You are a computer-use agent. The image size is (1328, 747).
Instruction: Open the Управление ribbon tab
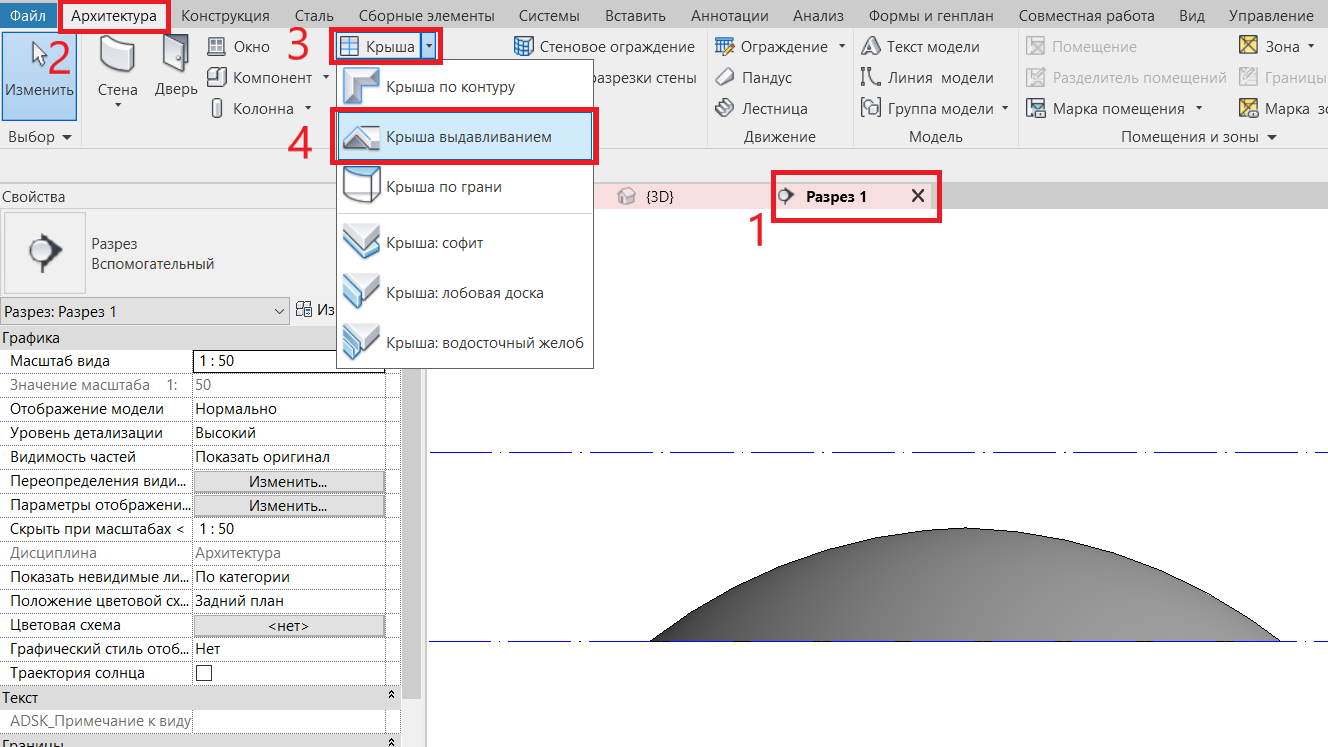point(1271,15)
